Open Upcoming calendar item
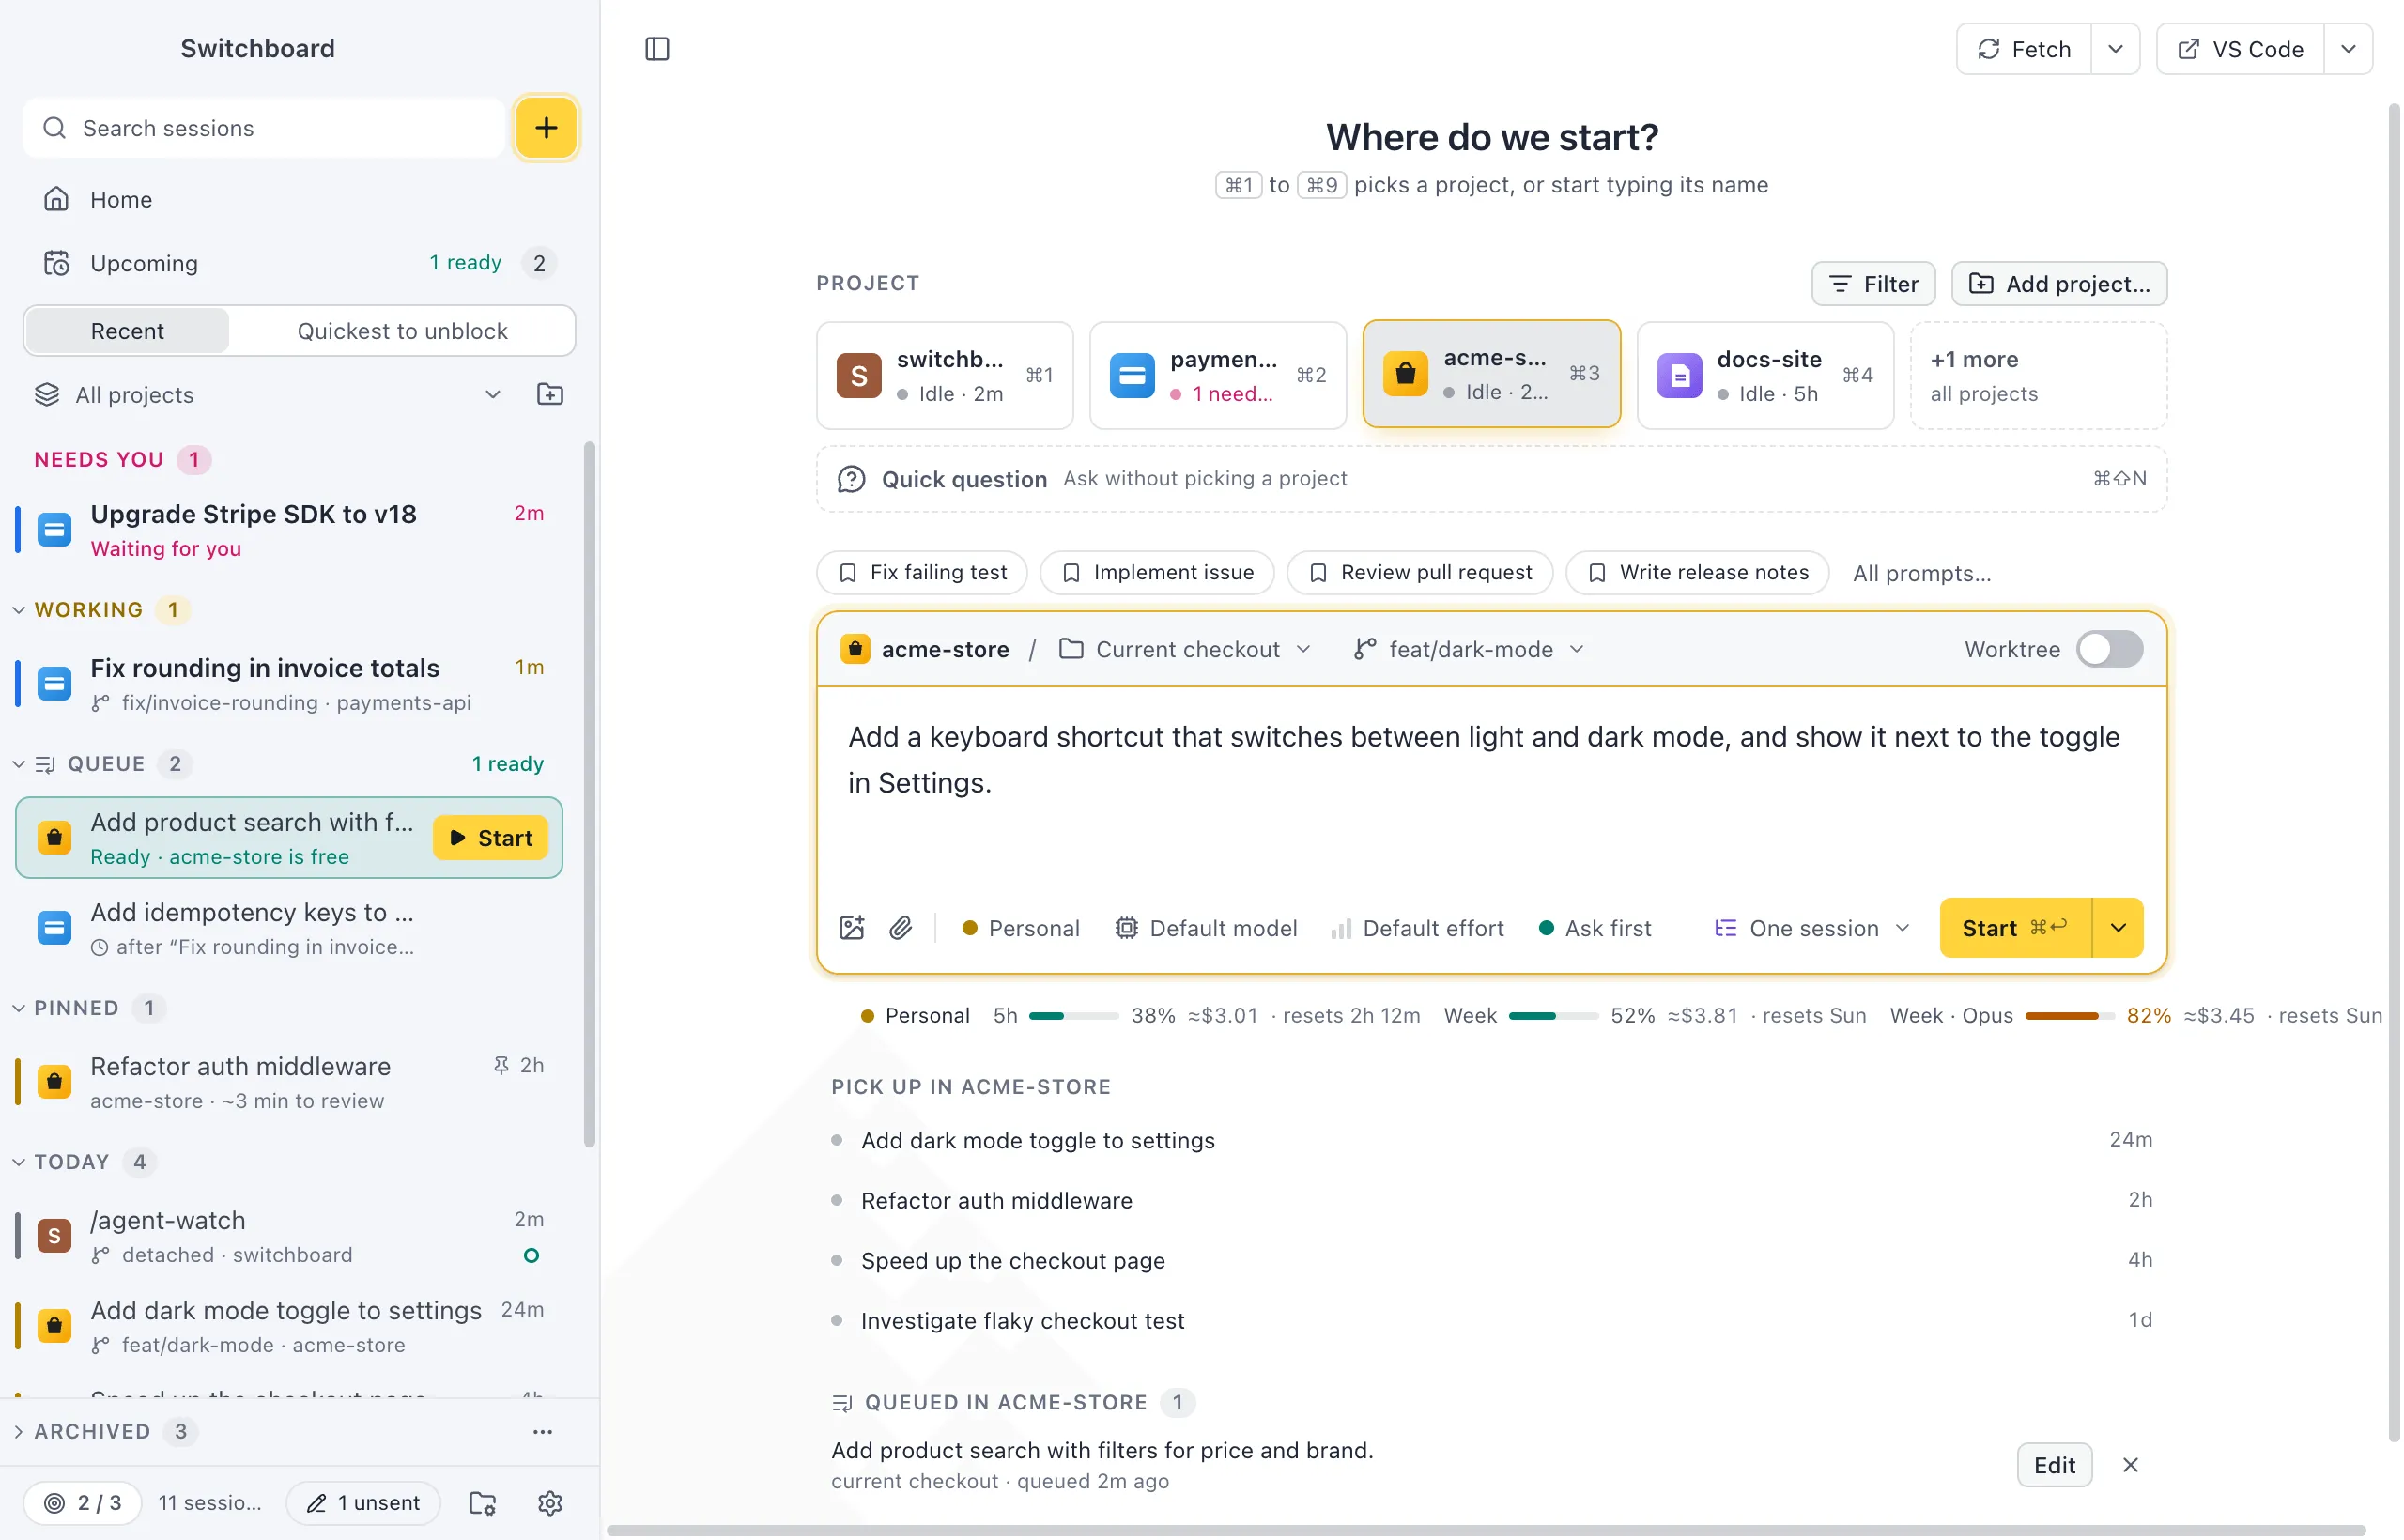Screen dimensions: 2404x1540 pyautogui.click(x=298, y=263)
